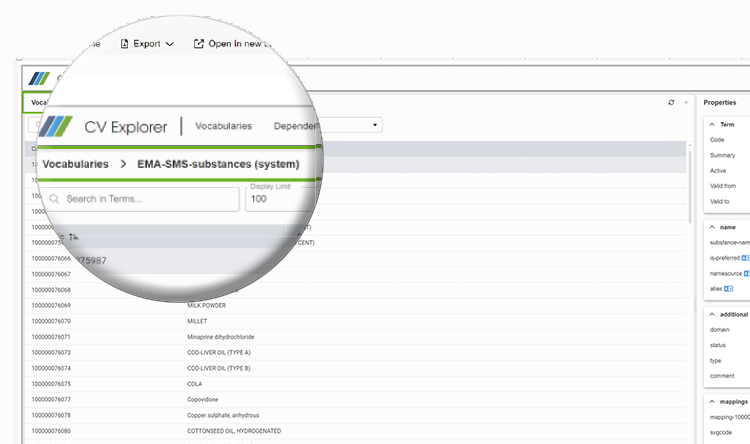This screenshot has height=444, width=750.
Task: Focus the Search in Terms field
Action: pos(142,199)
